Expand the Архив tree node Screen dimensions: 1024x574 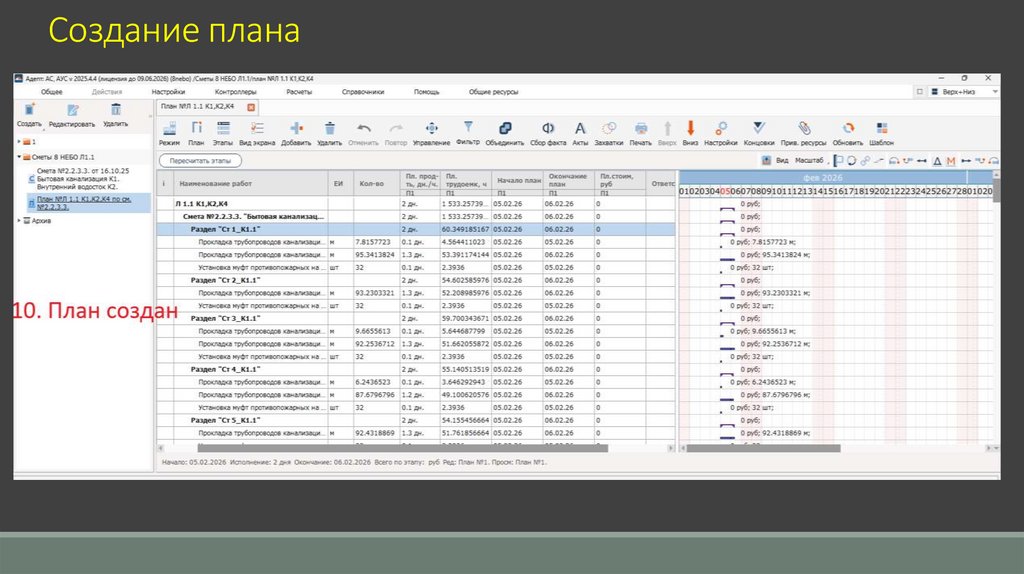click(x=20, y=221)
